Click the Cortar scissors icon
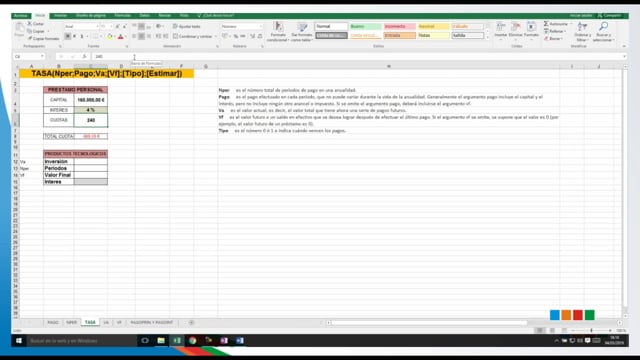 30,24
